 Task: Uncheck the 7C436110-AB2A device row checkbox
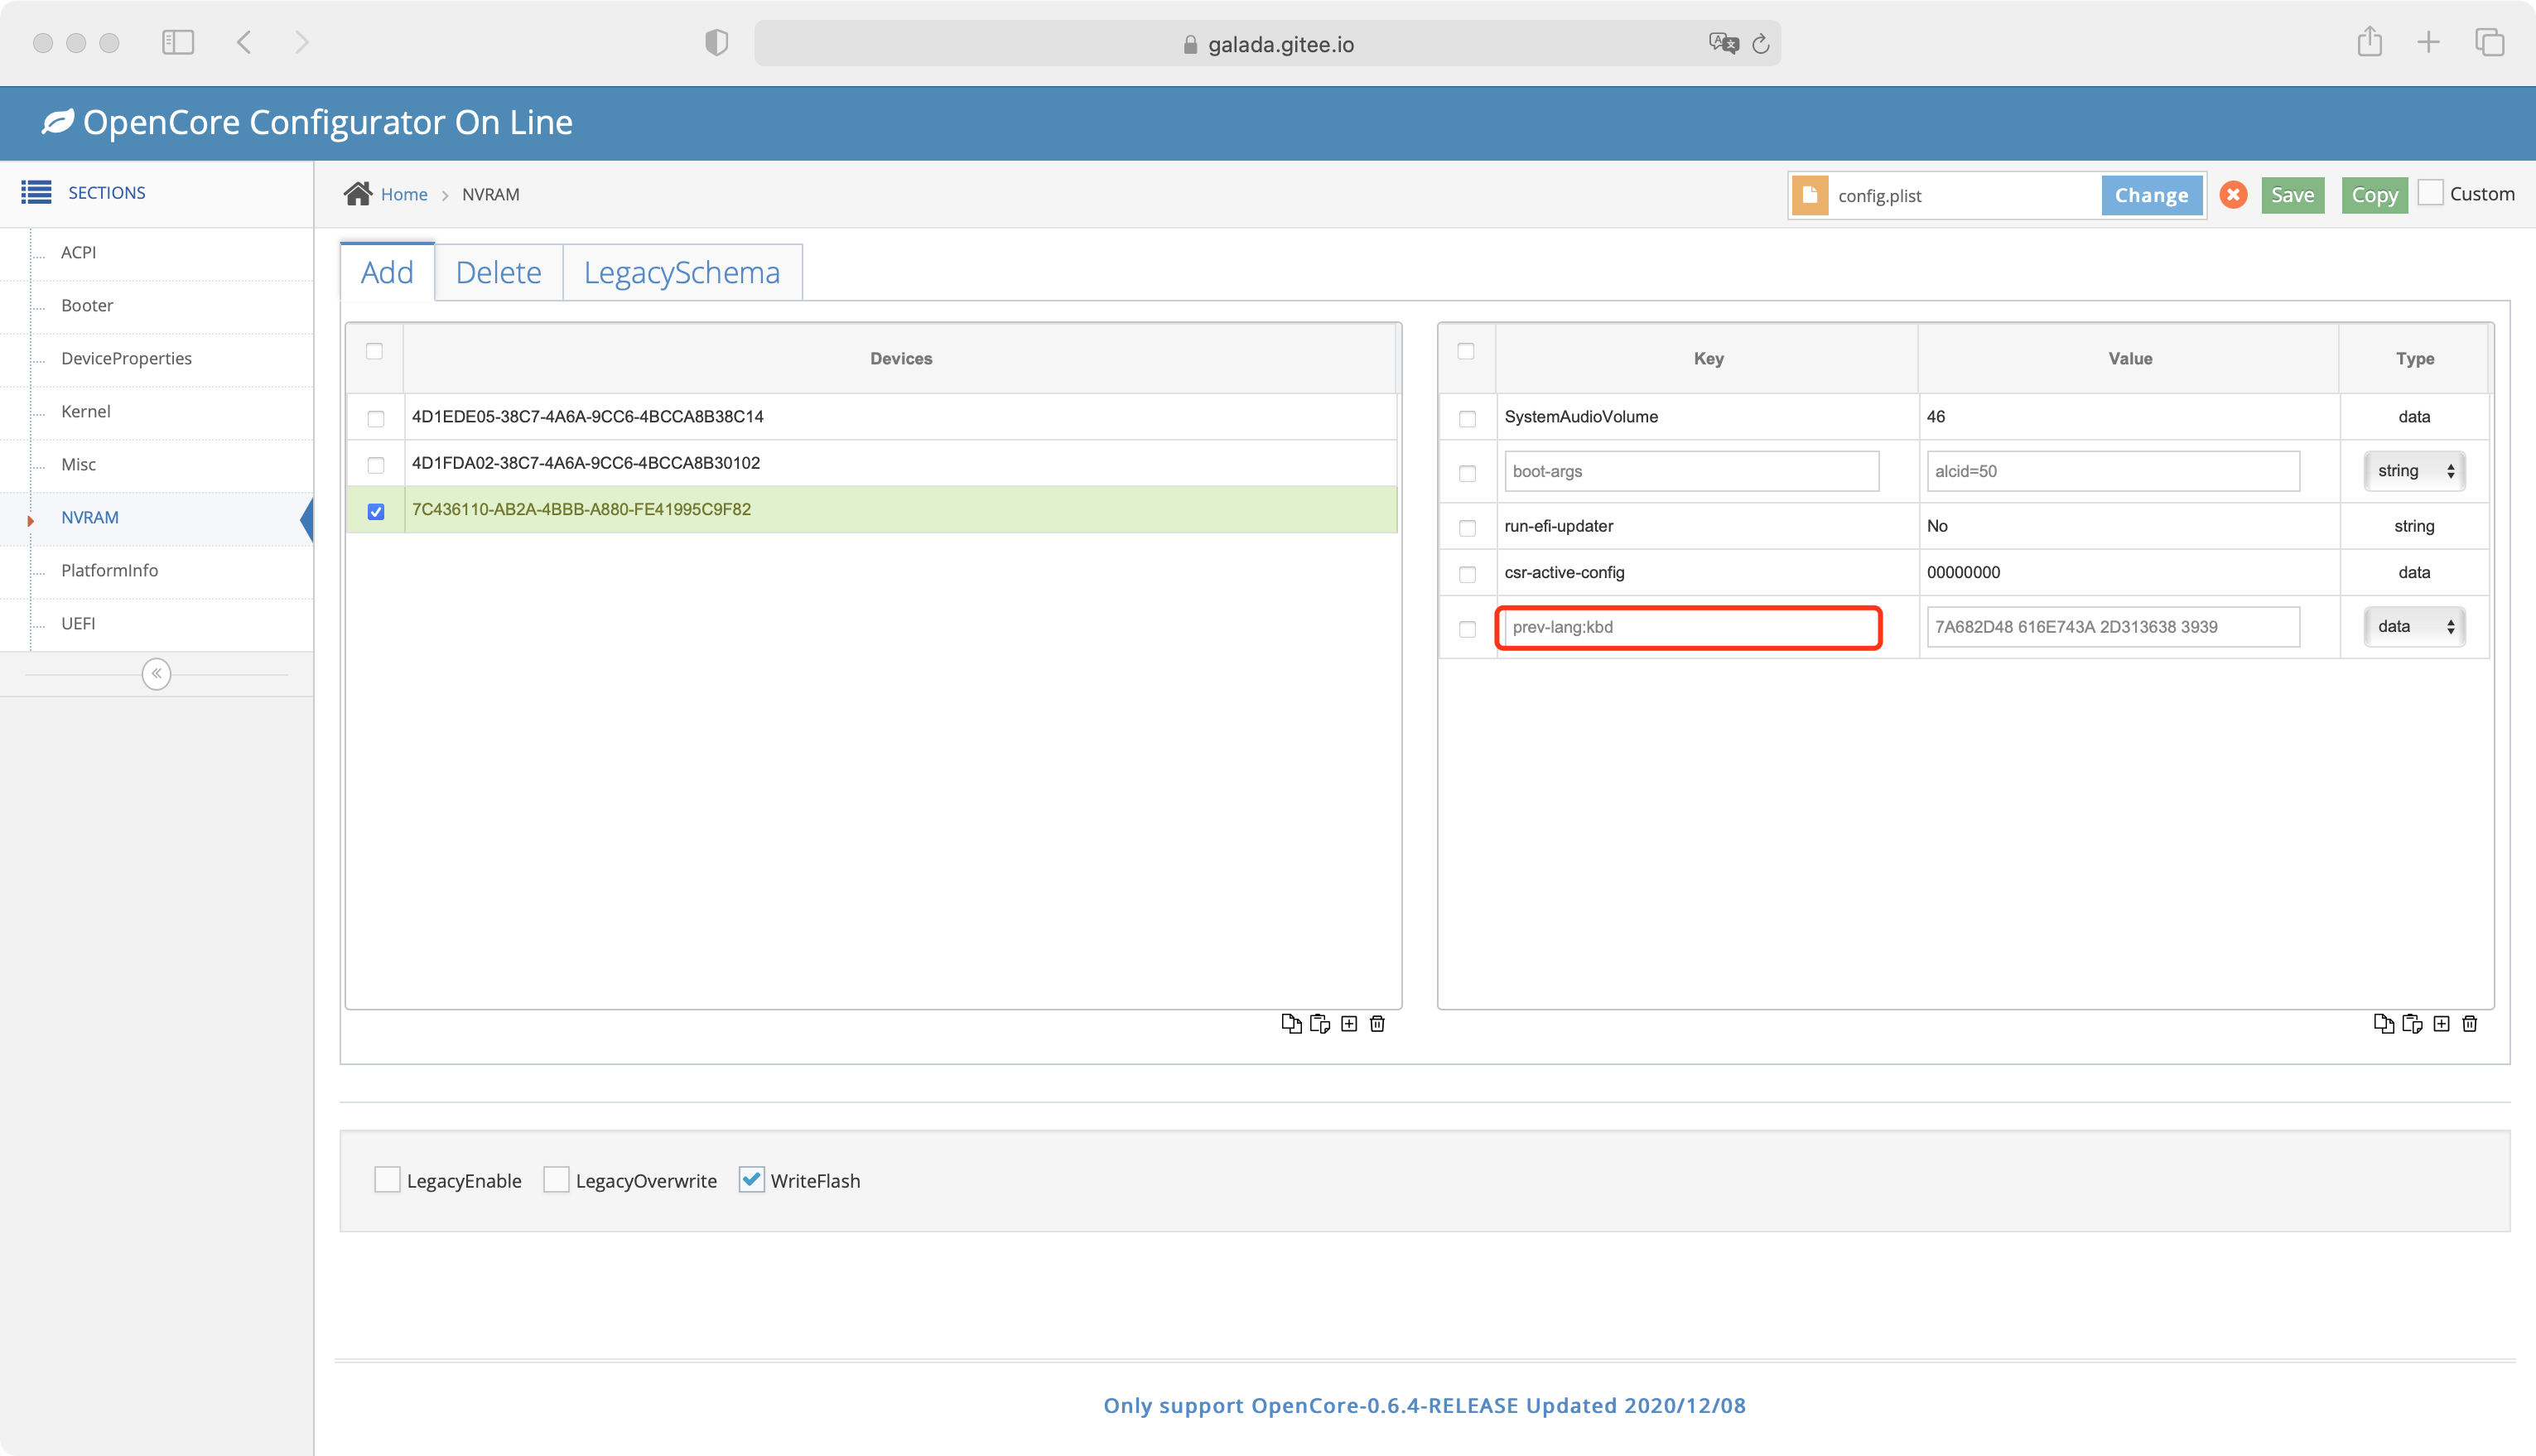coord(376,511)
